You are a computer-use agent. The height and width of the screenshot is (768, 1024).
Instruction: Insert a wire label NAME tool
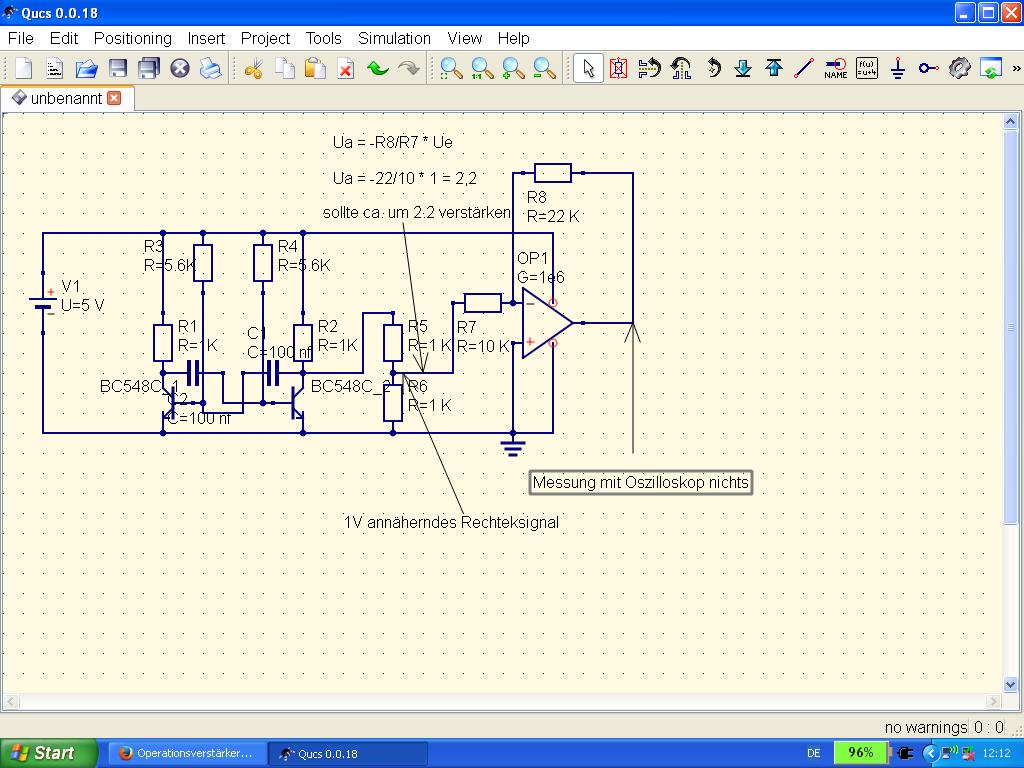pyautogui.click(x=835, y=68)
